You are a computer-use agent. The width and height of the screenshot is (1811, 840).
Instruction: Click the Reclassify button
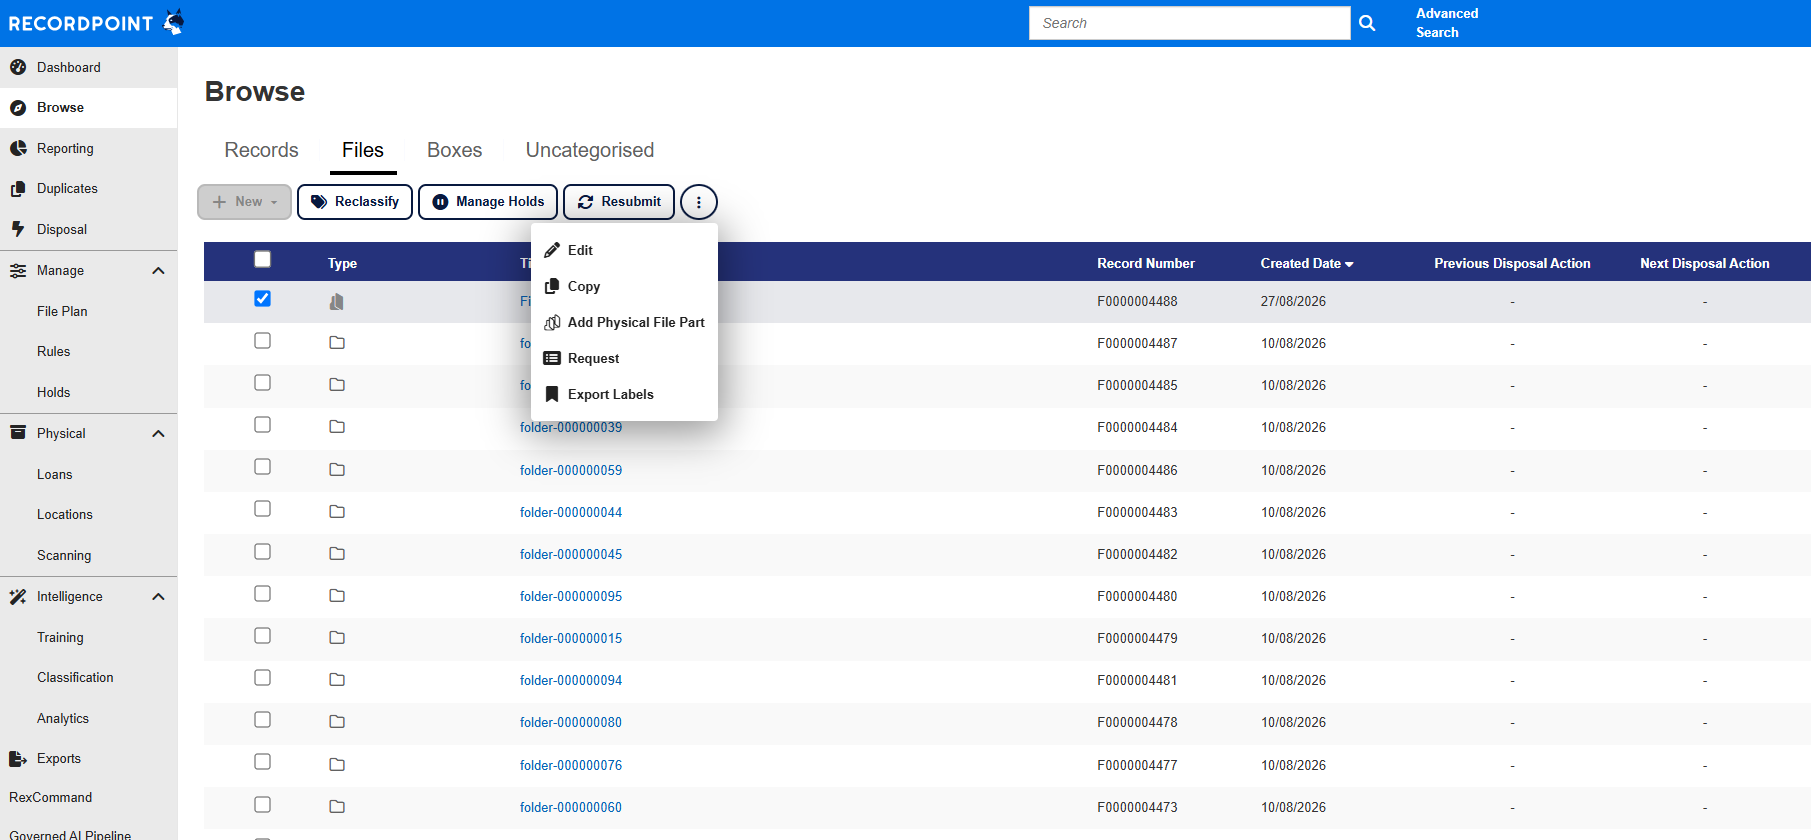[x=355, y=202]
